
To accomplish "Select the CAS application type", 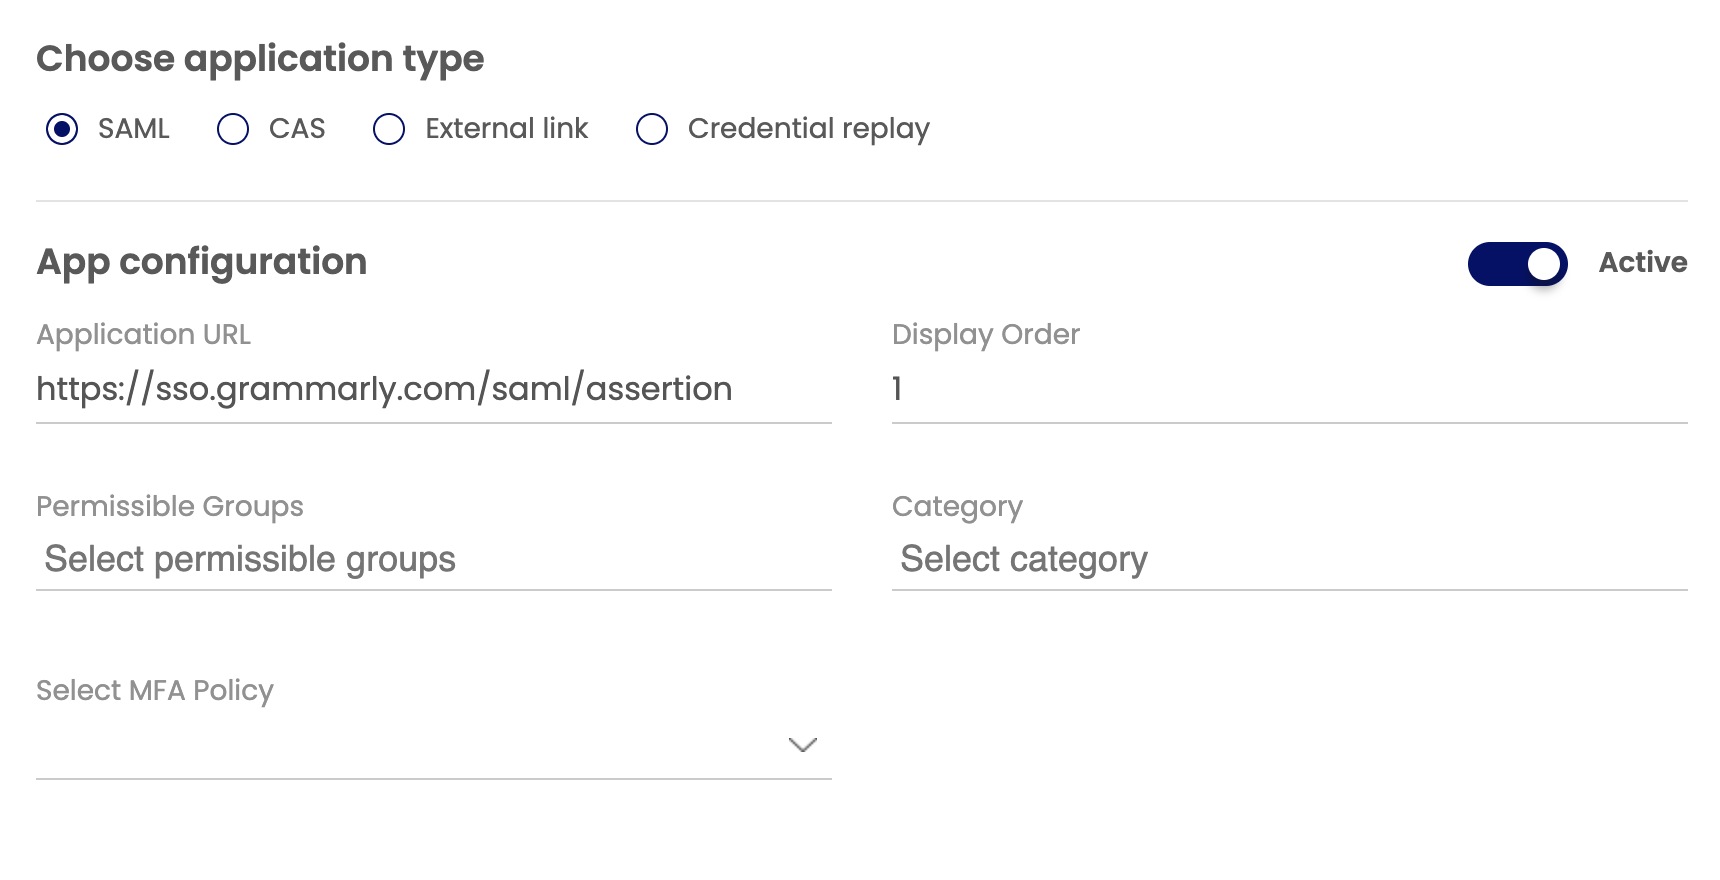I will click(232, 128).
